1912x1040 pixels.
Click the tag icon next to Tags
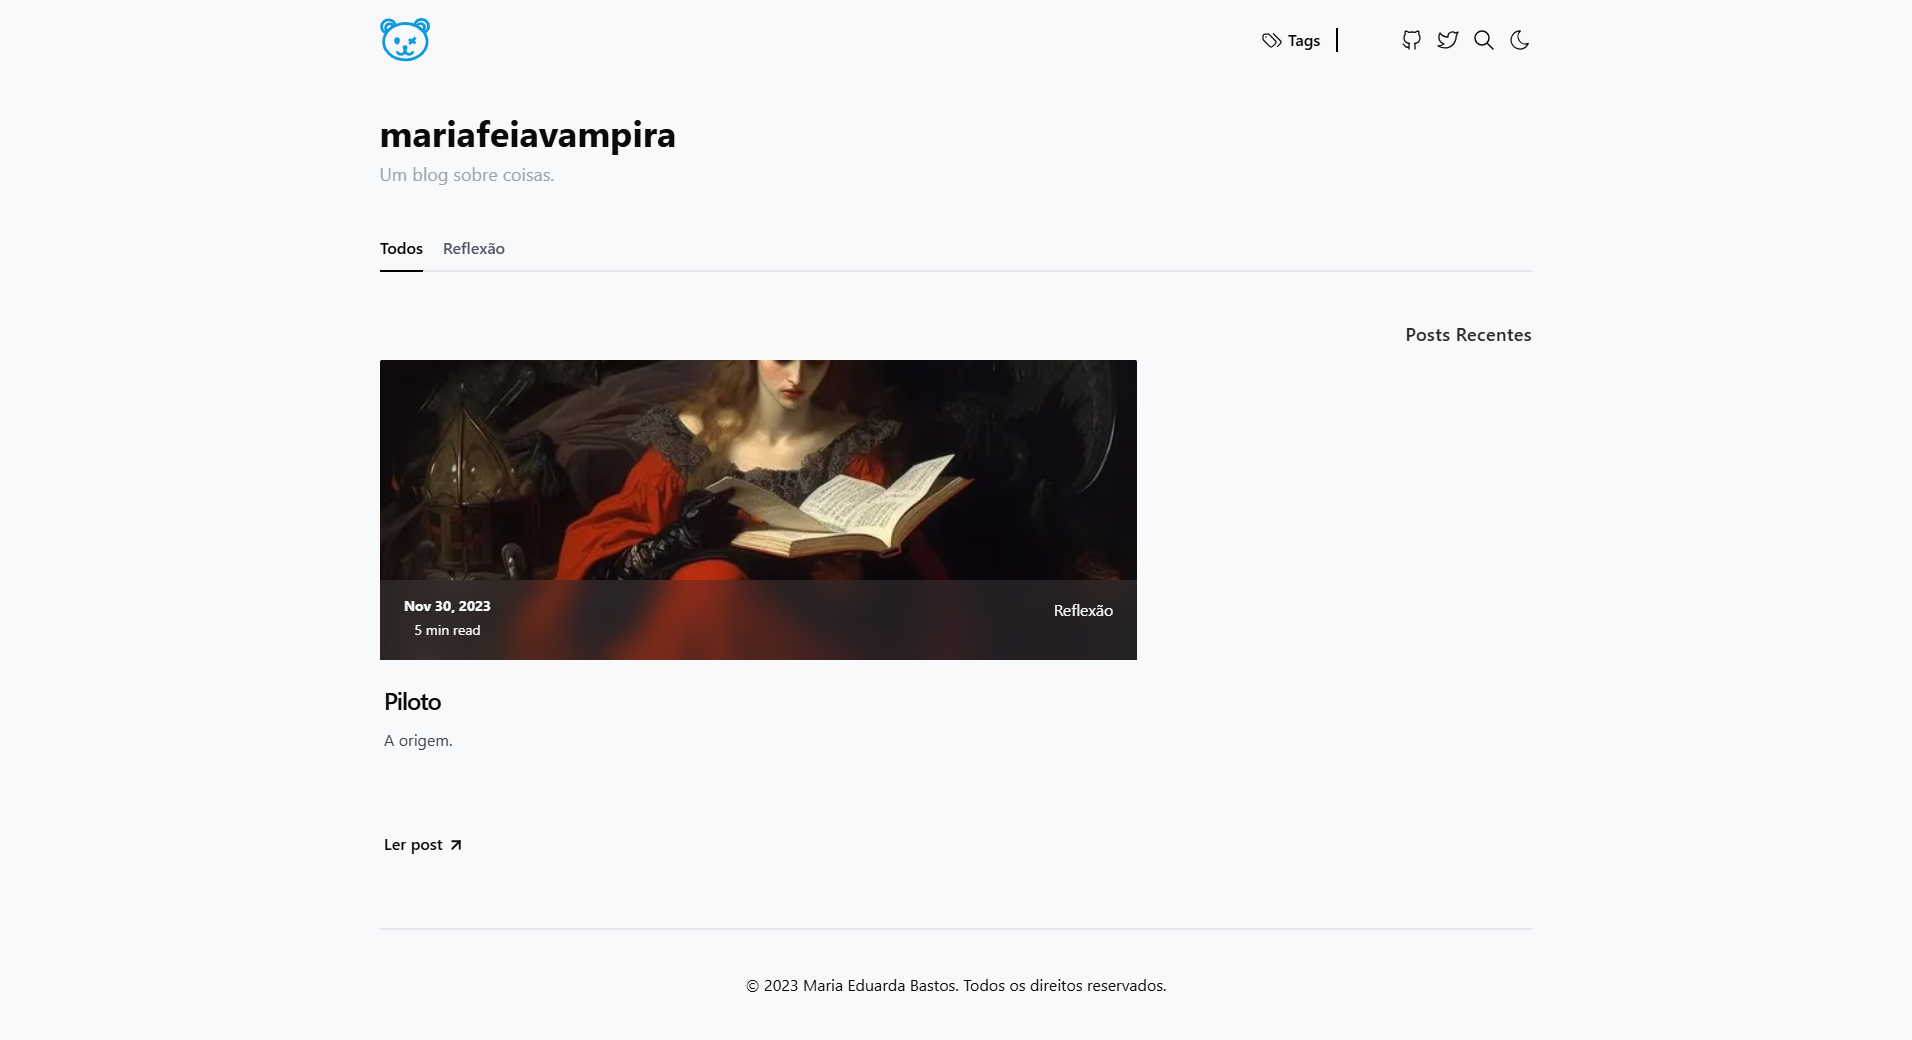(1271, 41)
